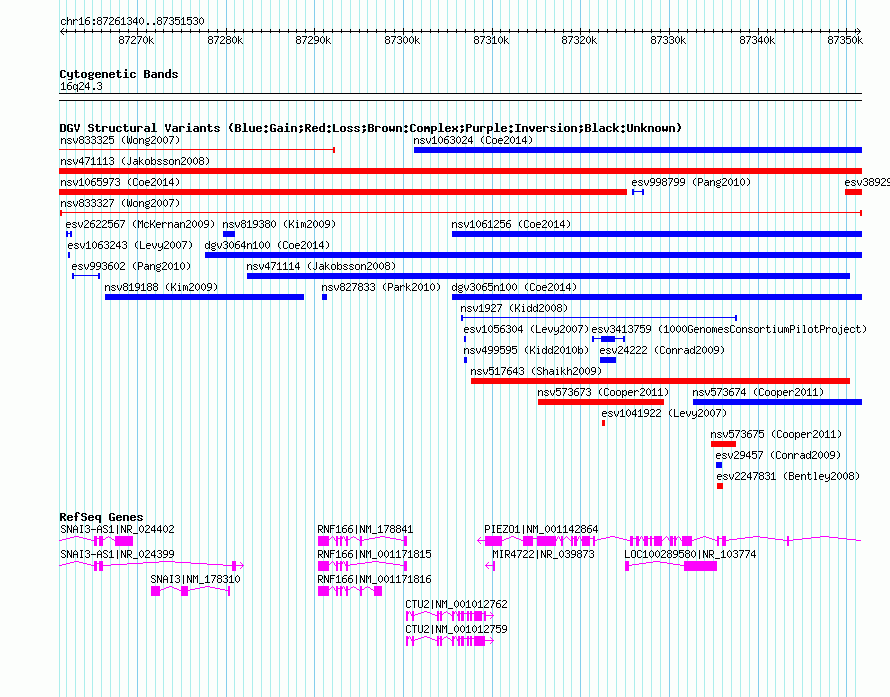890x697 pixels.
Task: Open the dgv3065n100 (Coe2014) label
Action: coord(514,287)
